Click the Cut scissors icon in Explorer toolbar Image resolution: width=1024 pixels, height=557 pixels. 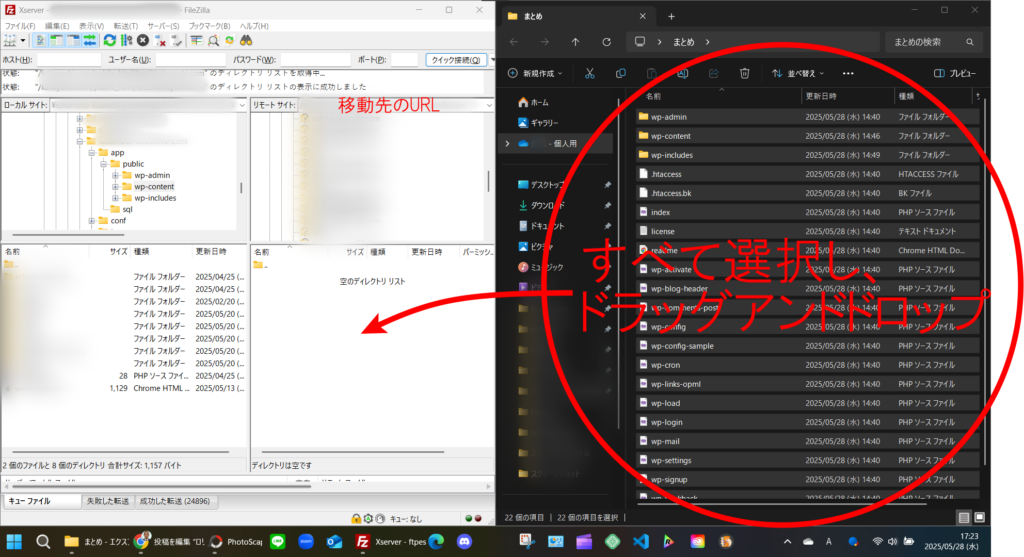tap(590, 73)
